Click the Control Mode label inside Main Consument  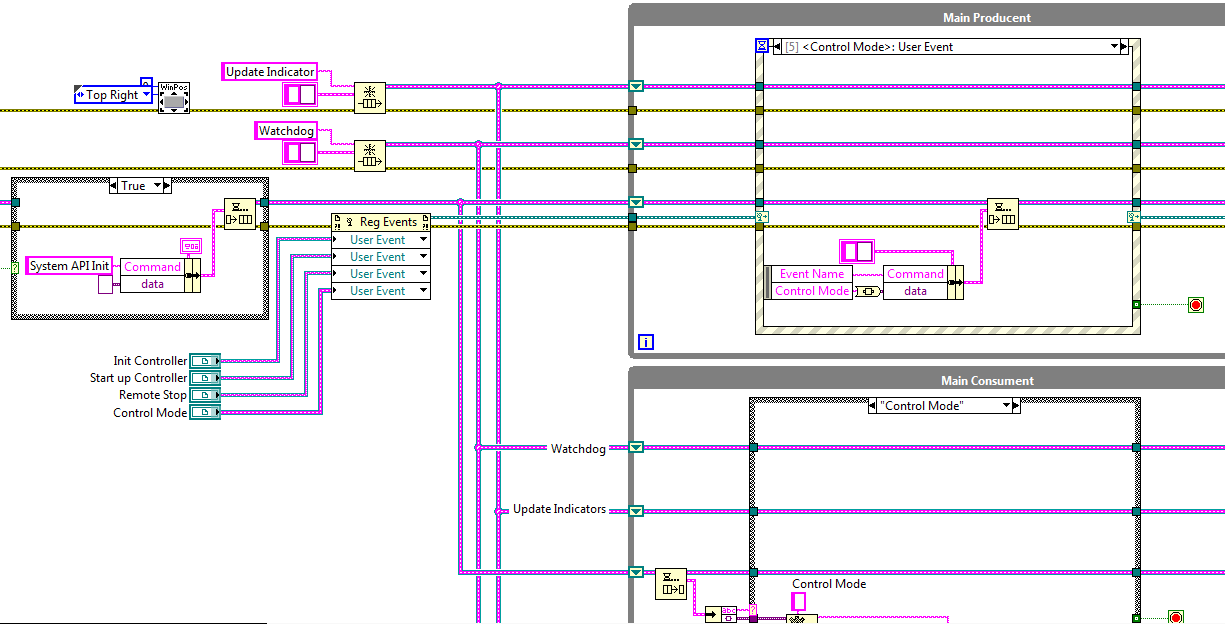click(x=829, y=584)
